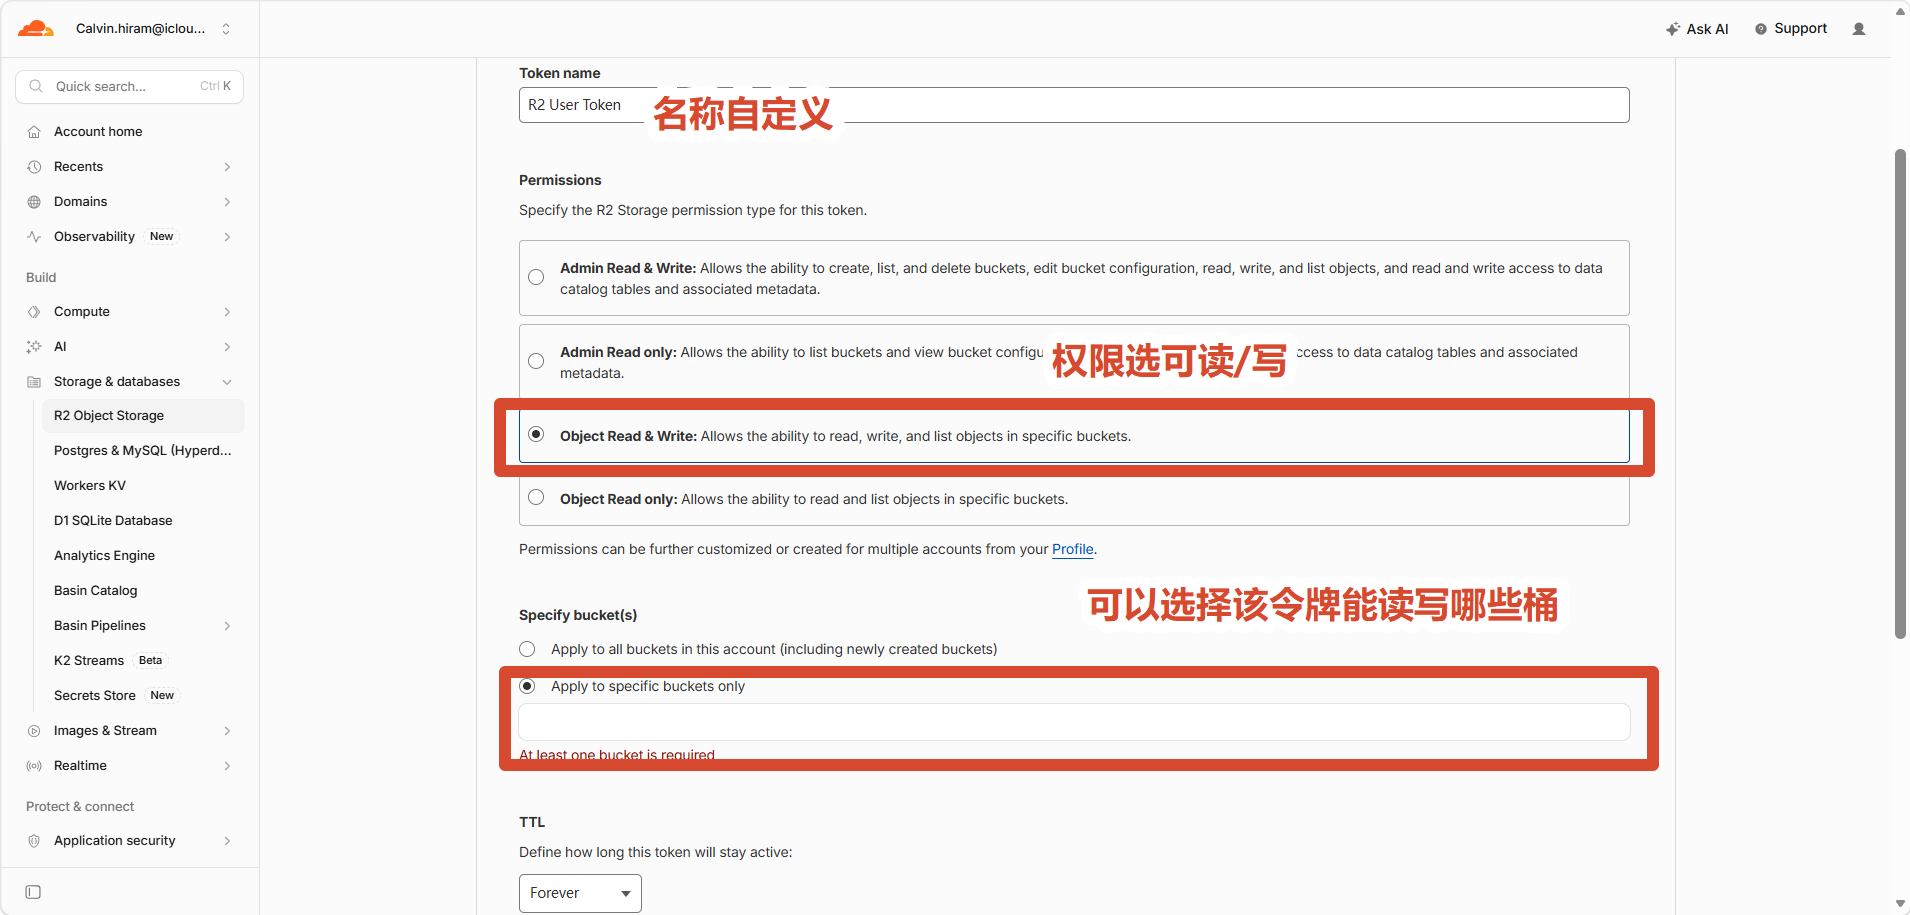Select Admin Read & Write permission
This screenshot has height=915, width=1910.
(x=536, y=277)
